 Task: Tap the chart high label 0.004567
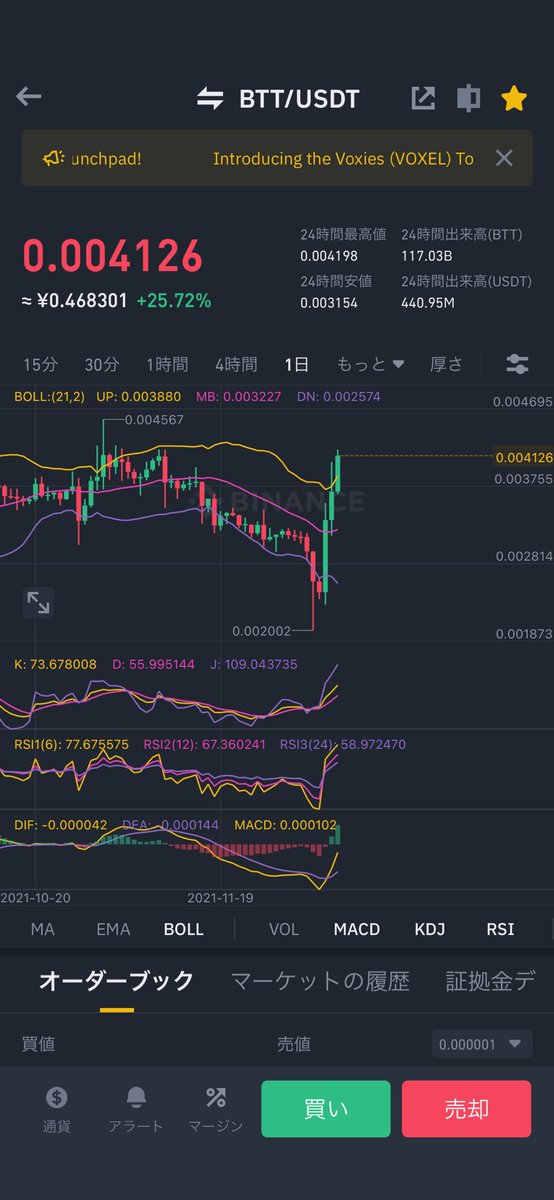(154, 420)
